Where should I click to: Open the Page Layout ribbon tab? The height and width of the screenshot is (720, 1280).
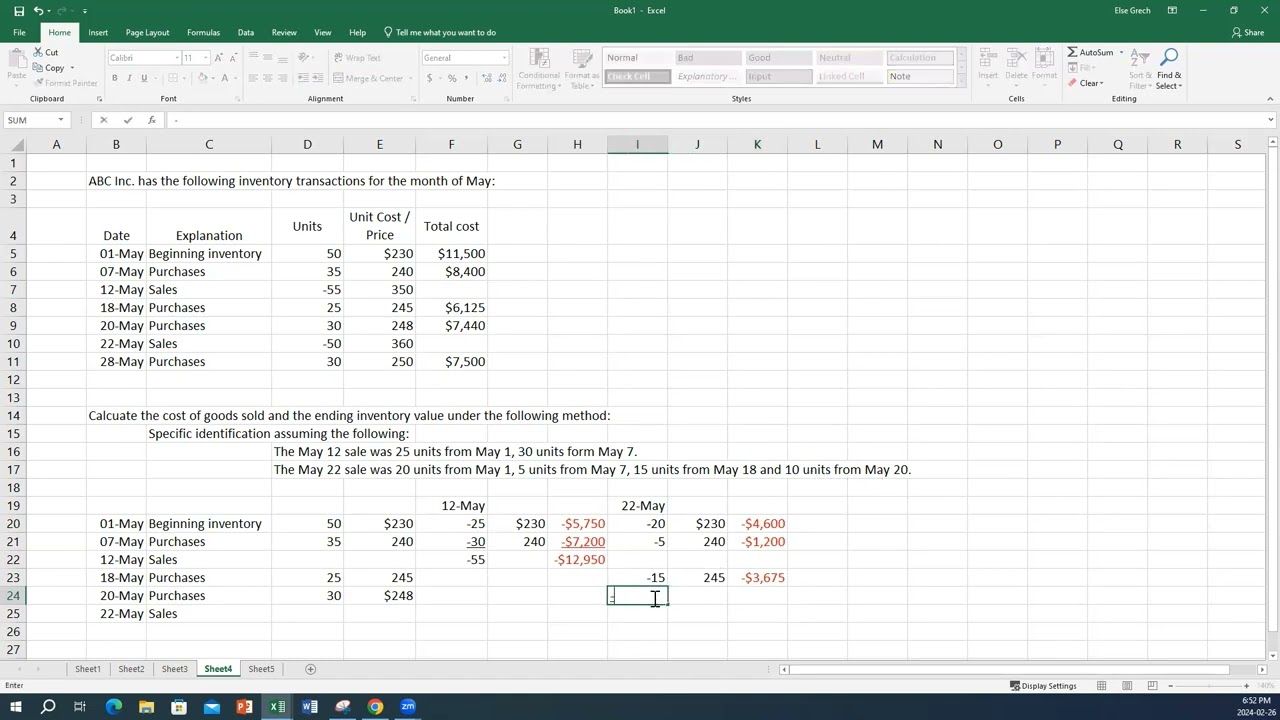pos(147,32)
